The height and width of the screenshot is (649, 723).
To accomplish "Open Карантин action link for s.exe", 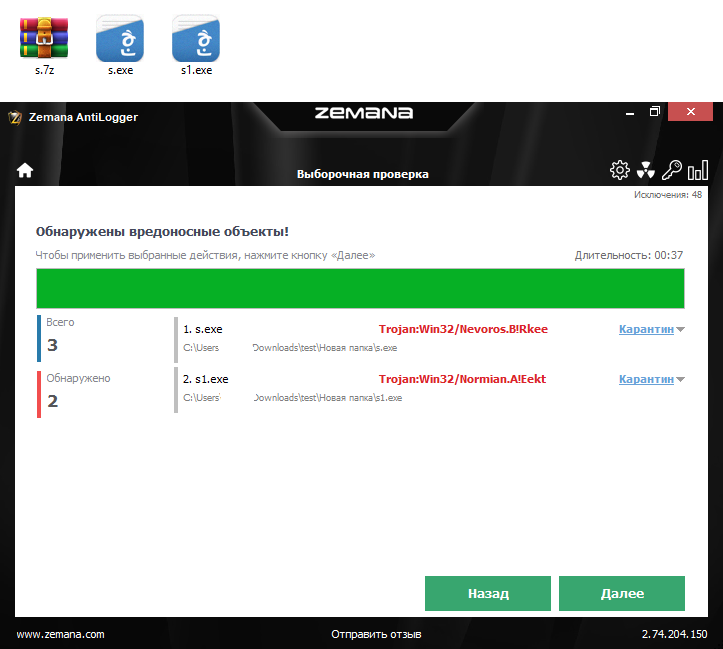I will [646, 329].
